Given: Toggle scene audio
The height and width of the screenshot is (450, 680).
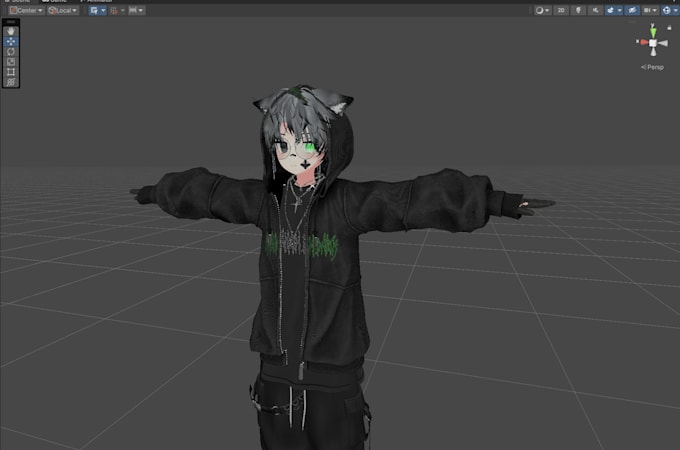Looking at the screenshot, I should pyautogui.click(x=595, y=10).
